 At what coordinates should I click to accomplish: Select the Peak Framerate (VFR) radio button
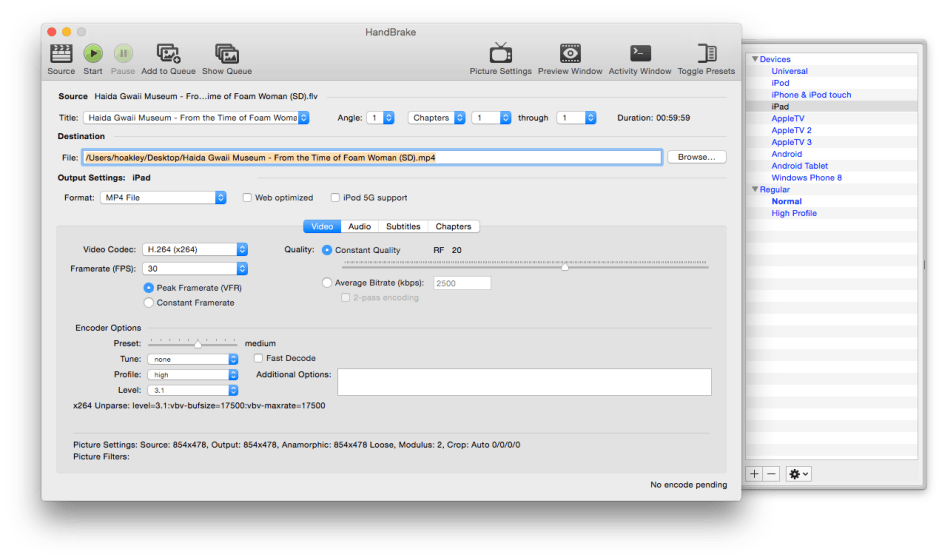[149, 288]
